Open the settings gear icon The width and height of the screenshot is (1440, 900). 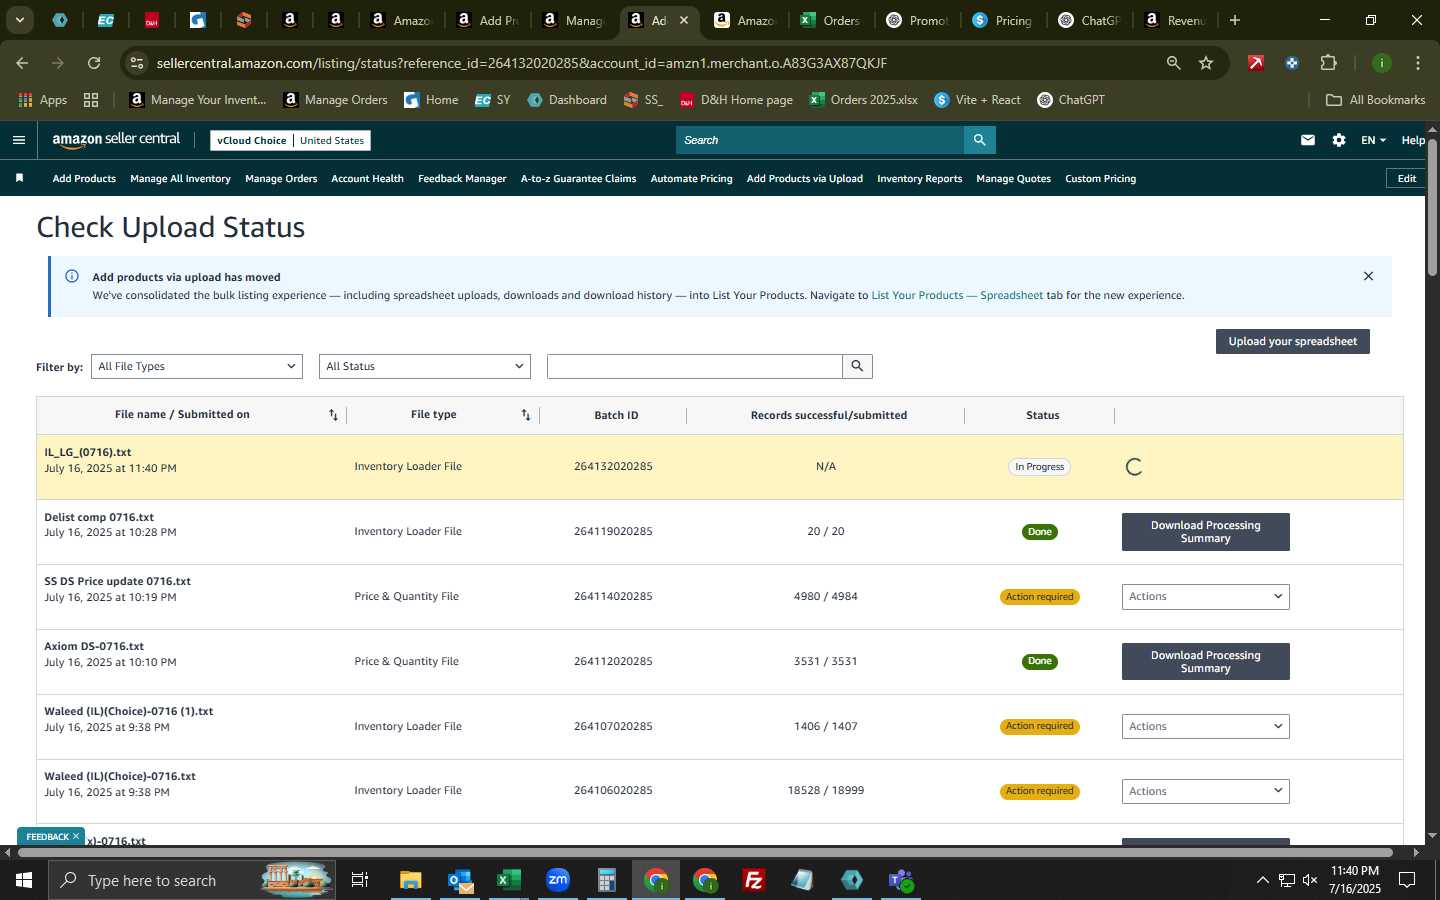coord(1339,140)
